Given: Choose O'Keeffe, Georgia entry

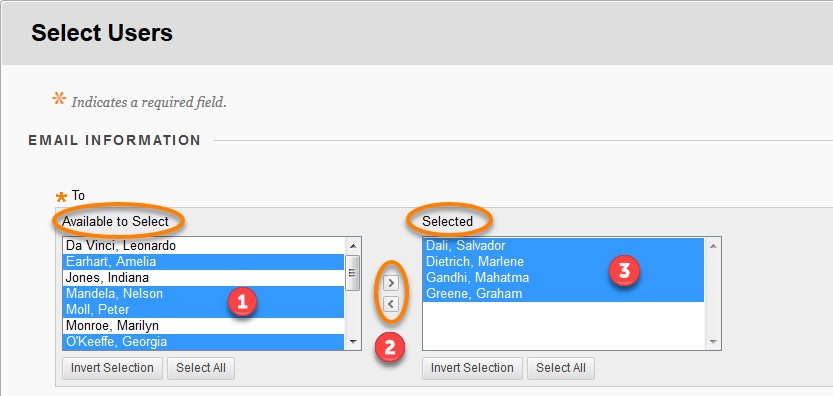Looking at the screenshot, I should pyautogui.click(x=203, y=341).
